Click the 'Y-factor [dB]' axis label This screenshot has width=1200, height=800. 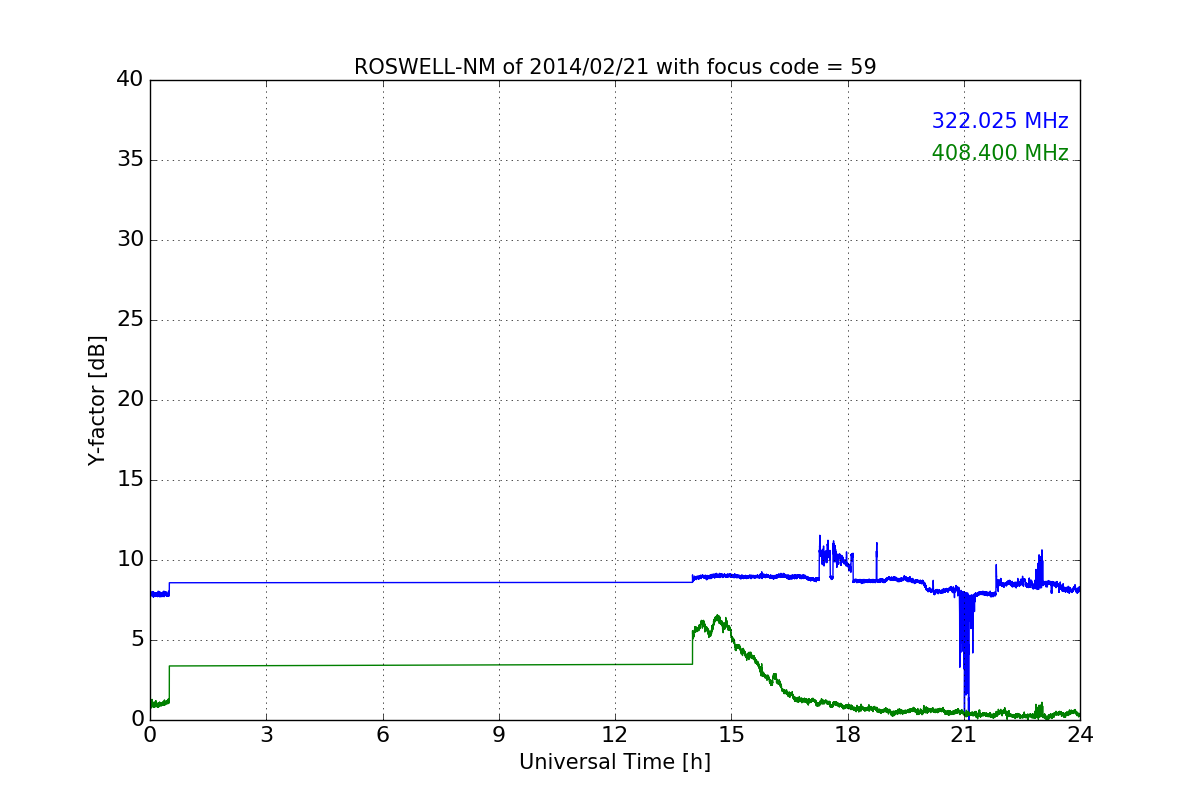97,400
